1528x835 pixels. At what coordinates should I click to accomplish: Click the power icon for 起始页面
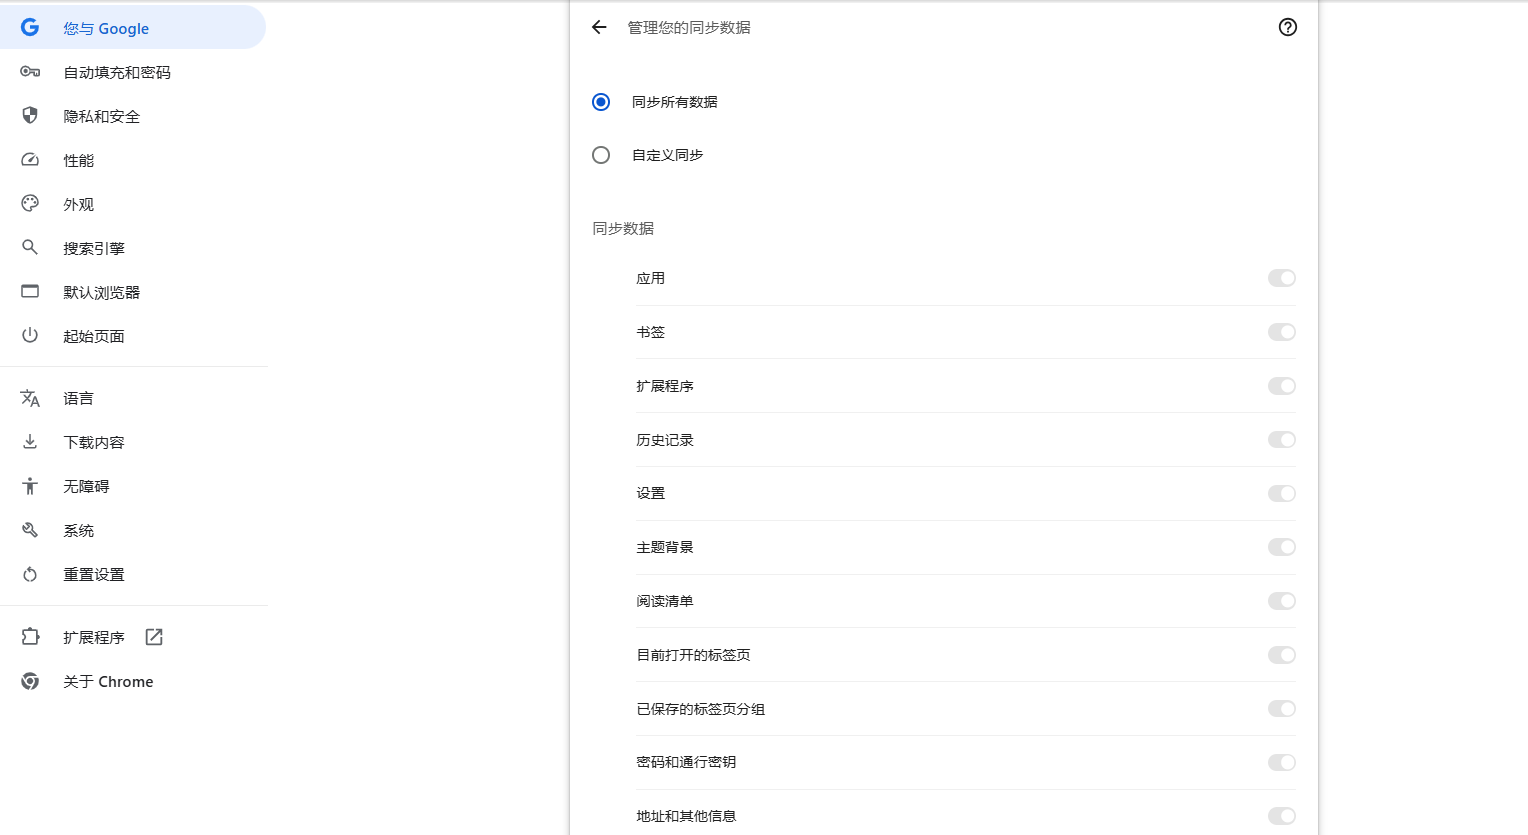click(x=30, y=335)
